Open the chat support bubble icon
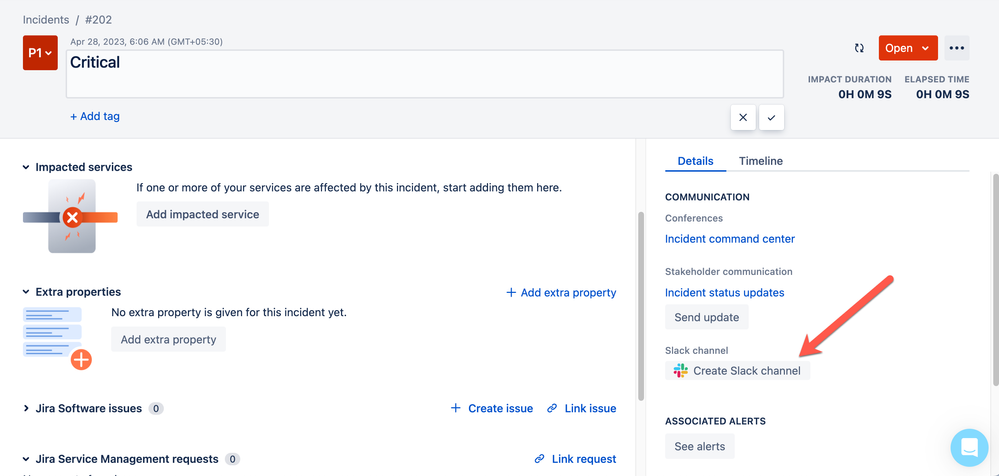The height and width of the screenshot is (476, 999). [968, 447]
